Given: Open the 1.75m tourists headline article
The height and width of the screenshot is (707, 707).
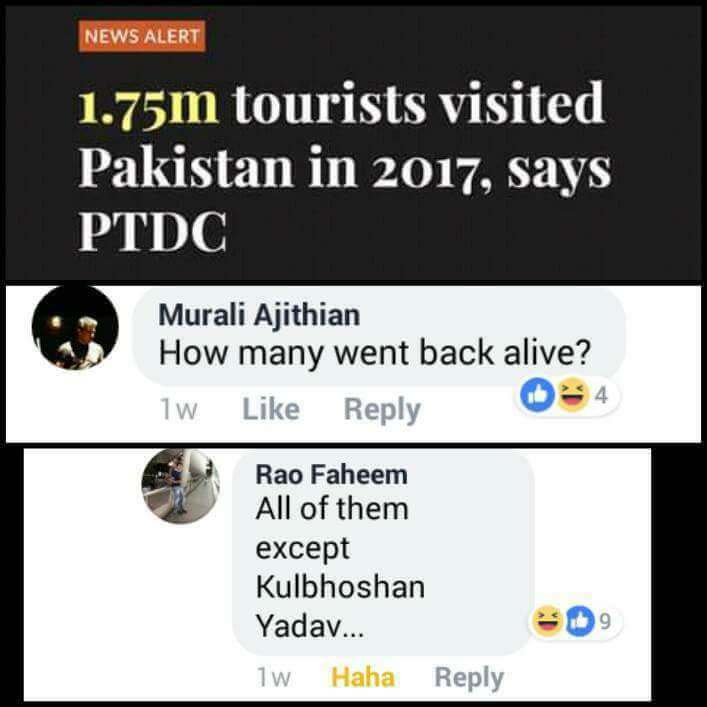Looking at the screenshot, I should tap(344, 166).
